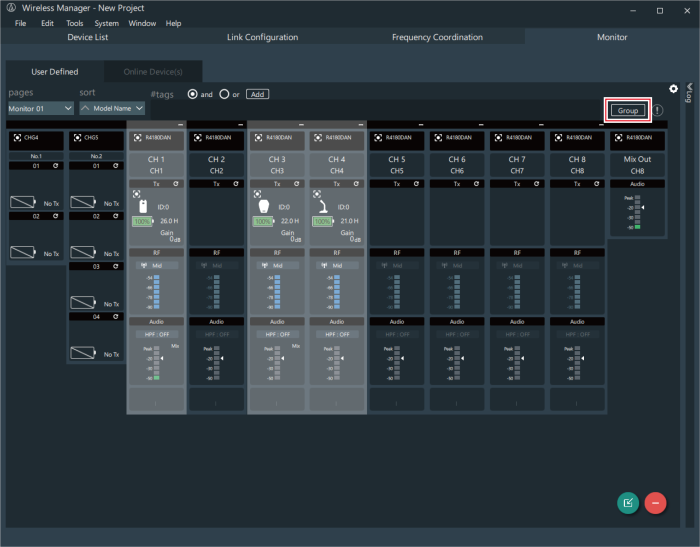Click empty battery icon in CHG4 slot 02
The width and height of the screenshot is (700, 547).
point(23,252)
